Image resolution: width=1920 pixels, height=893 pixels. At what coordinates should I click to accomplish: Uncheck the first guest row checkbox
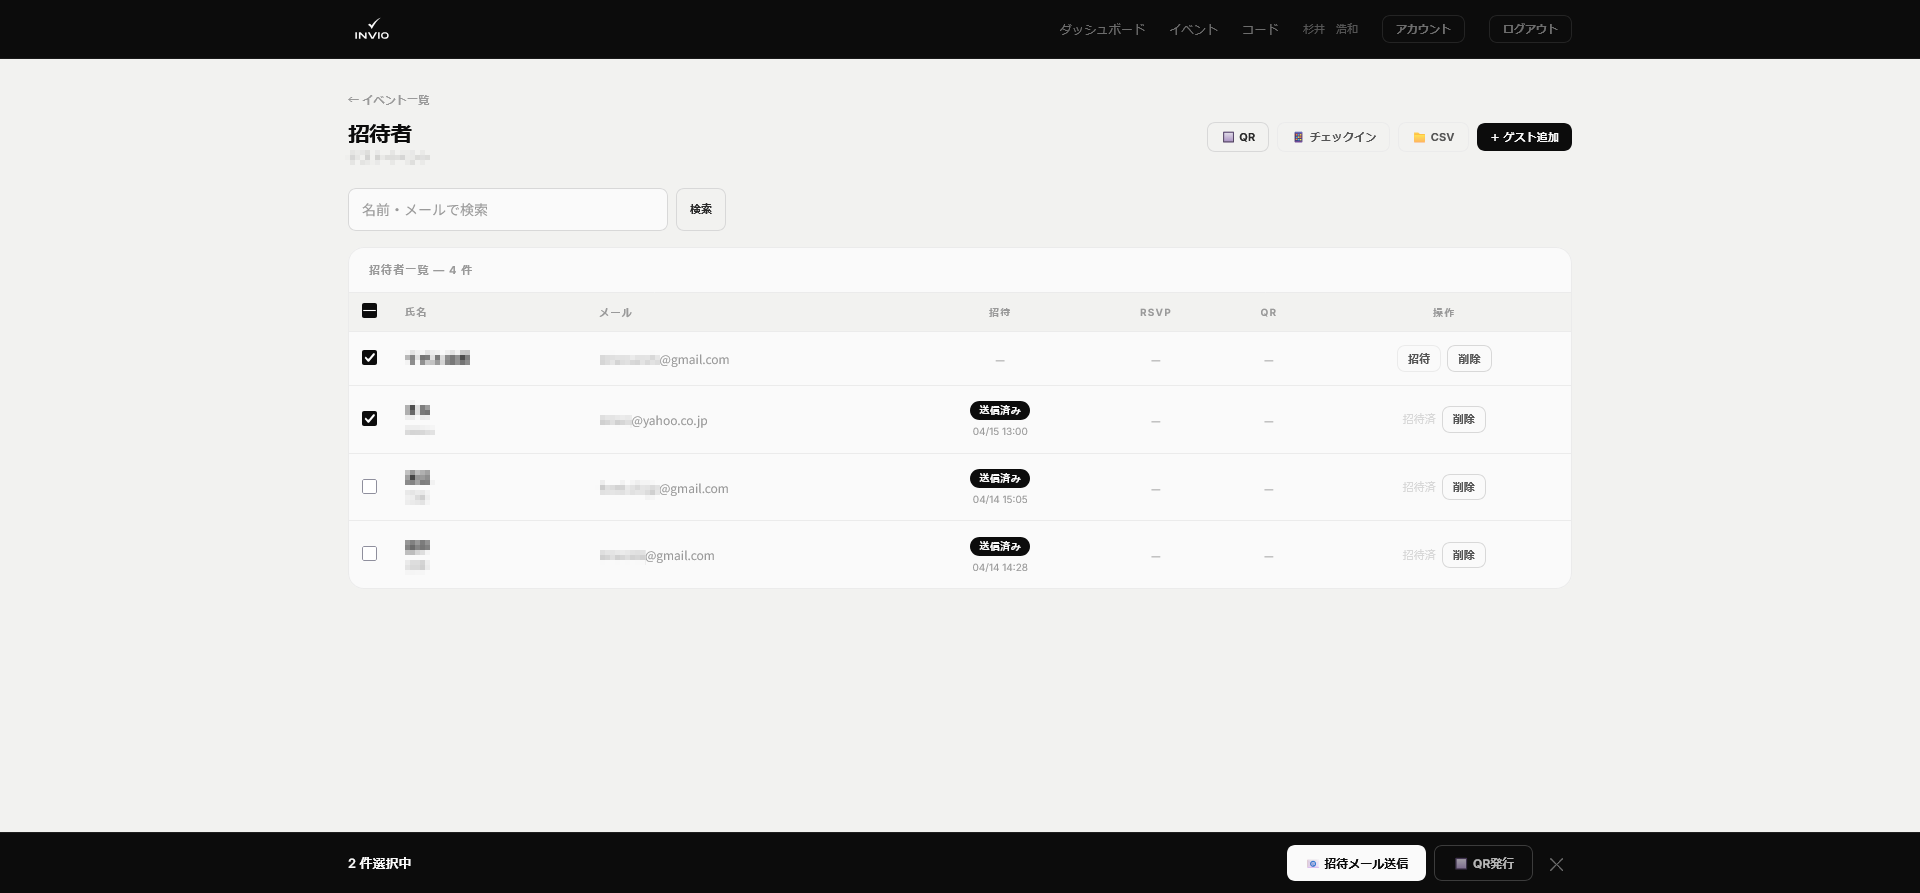pos(370,358)
